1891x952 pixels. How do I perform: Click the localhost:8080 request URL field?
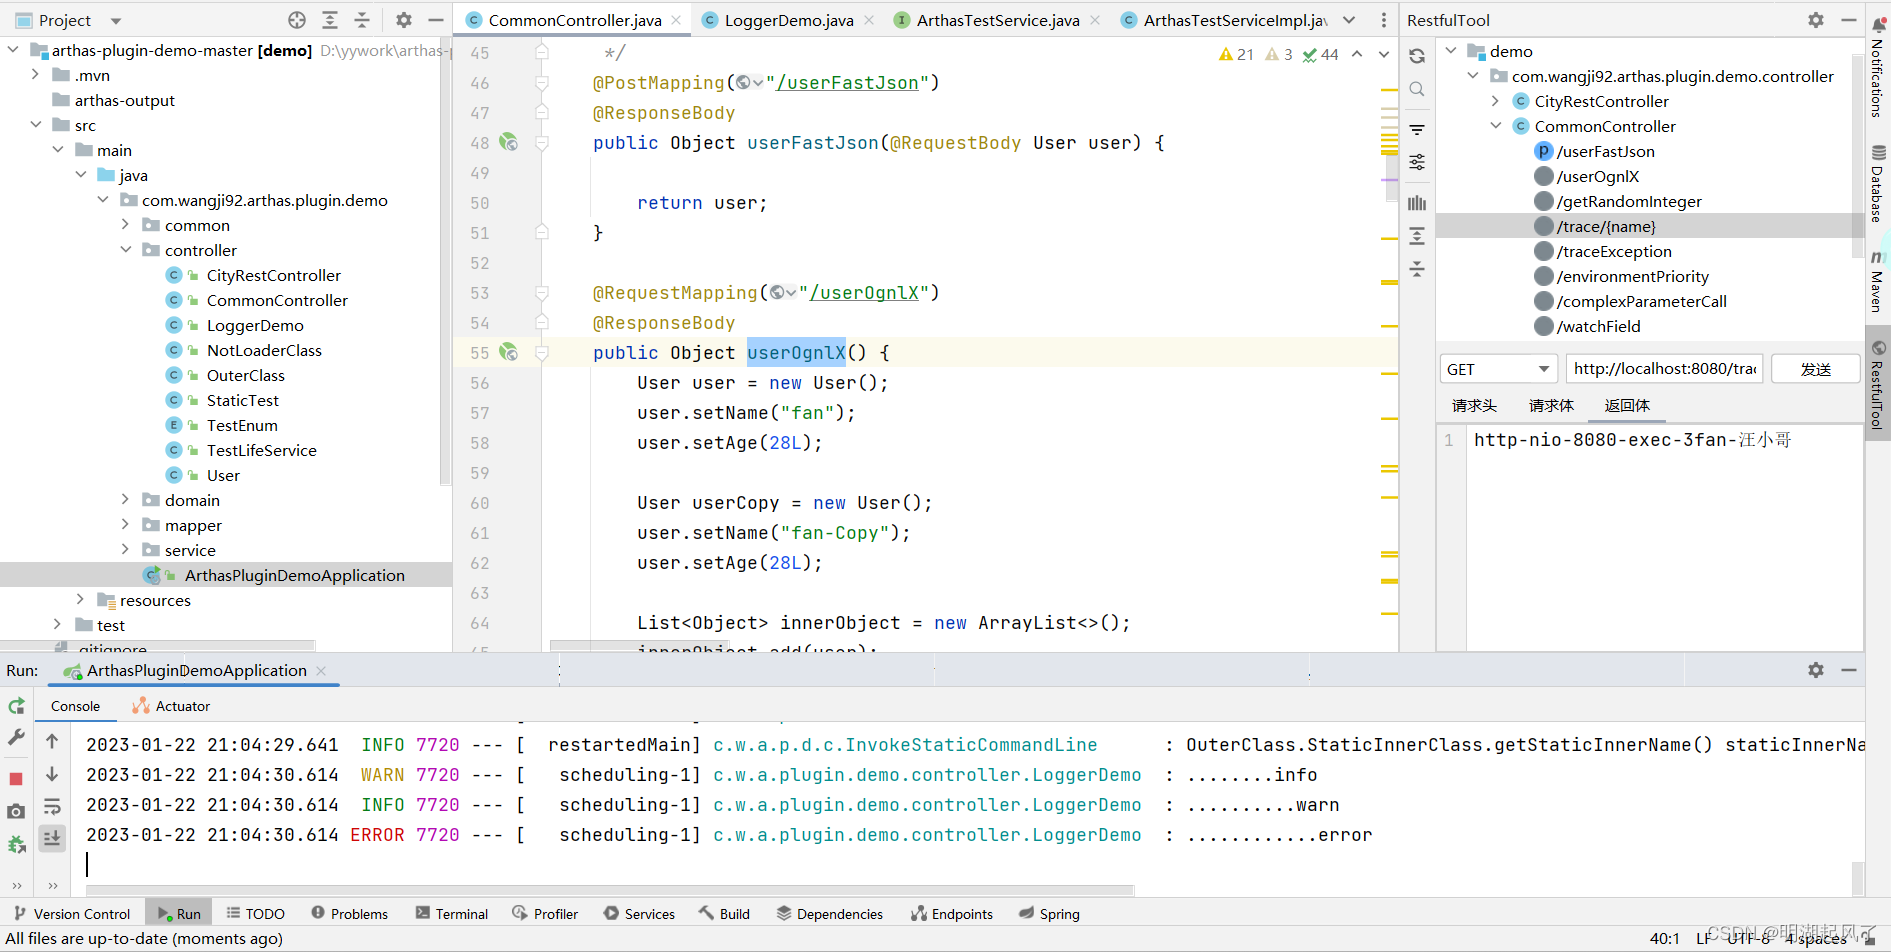[x=1663, y=368]
